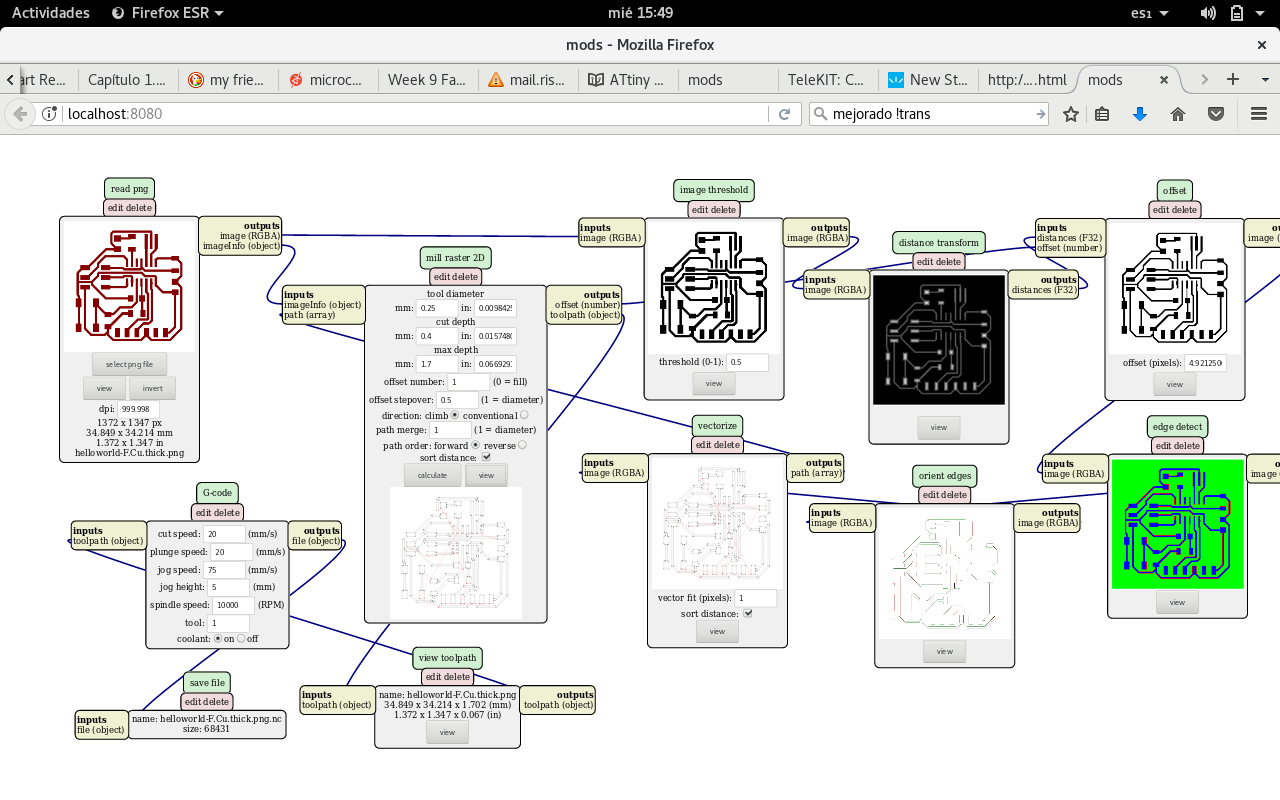Click the dpi input field
The height and width of the screenshot is (800, 1280).
click(x=139, y=409)
